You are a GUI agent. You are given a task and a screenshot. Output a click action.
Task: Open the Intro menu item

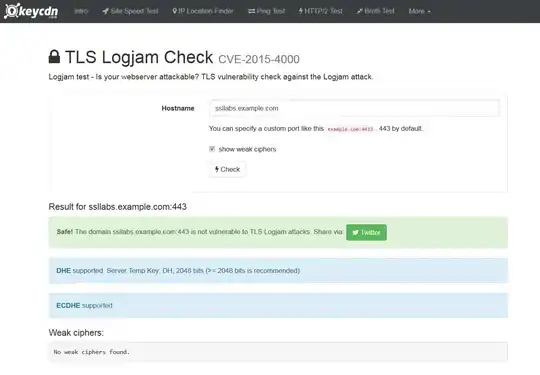81,11
